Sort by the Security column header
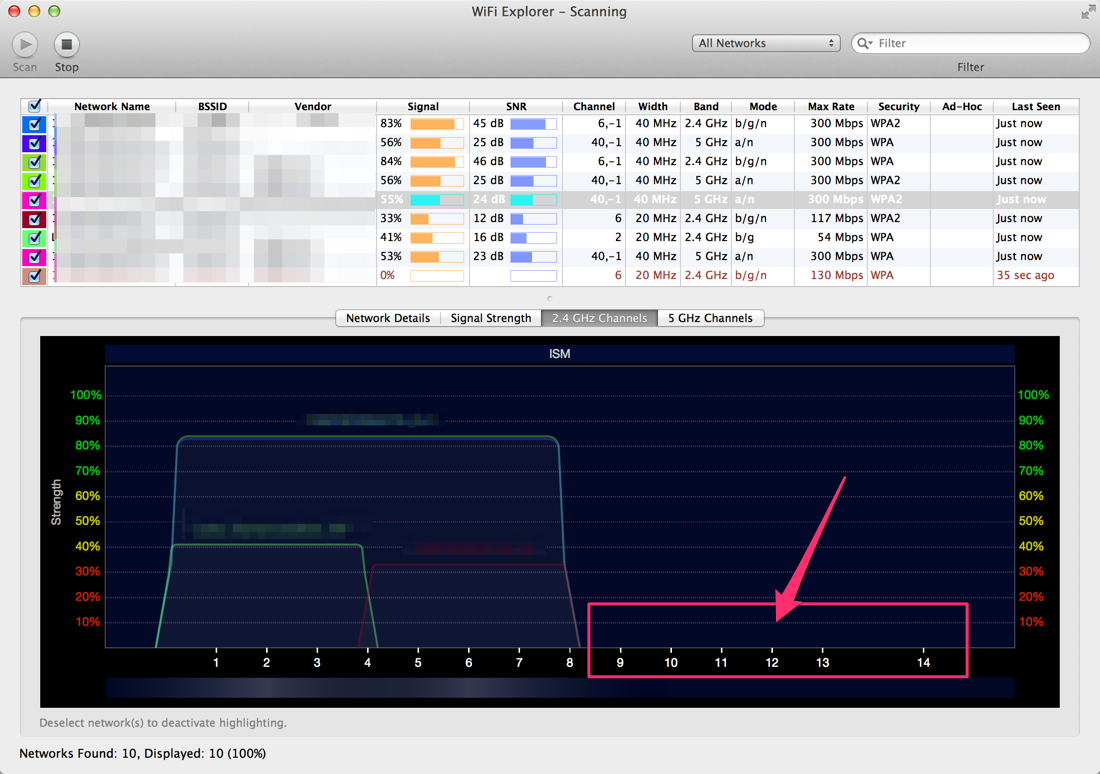This screenshot has width=1100, height=774. pyautogui.click(x=899, y=106)
